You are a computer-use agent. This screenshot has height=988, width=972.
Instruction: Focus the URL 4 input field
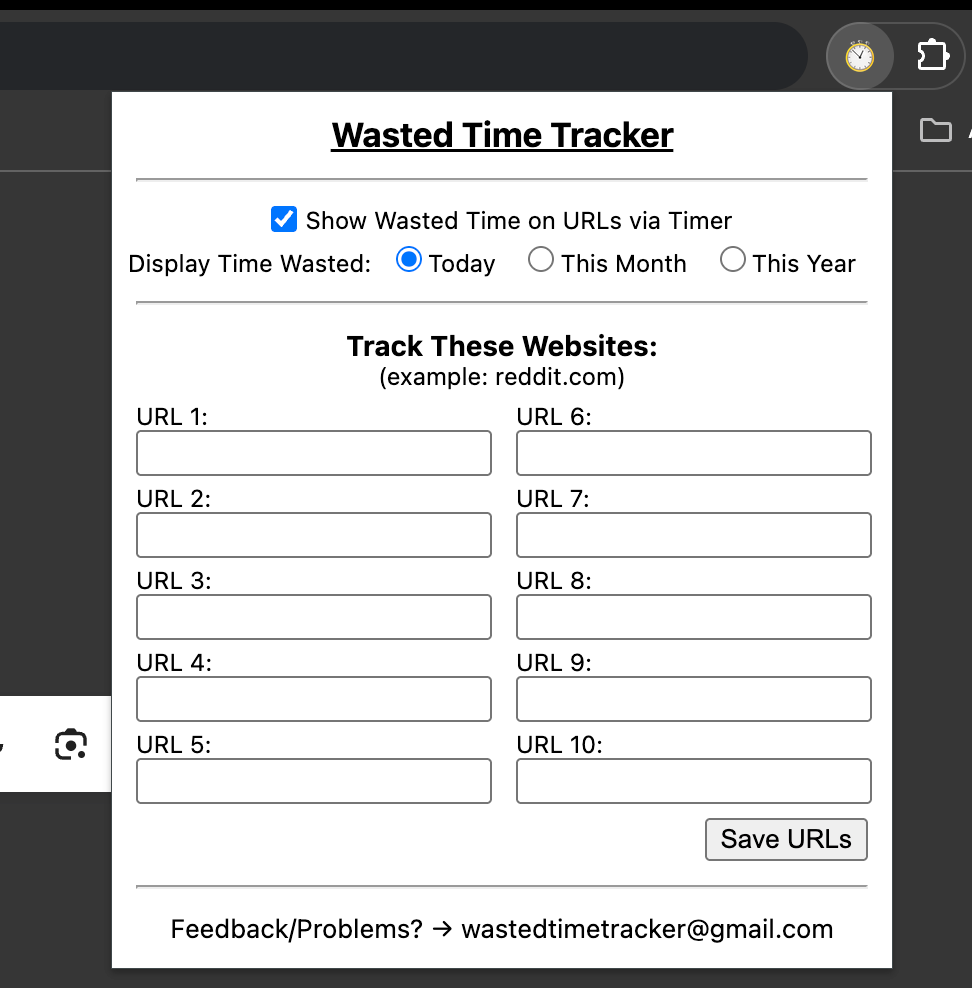coord(314,699)
